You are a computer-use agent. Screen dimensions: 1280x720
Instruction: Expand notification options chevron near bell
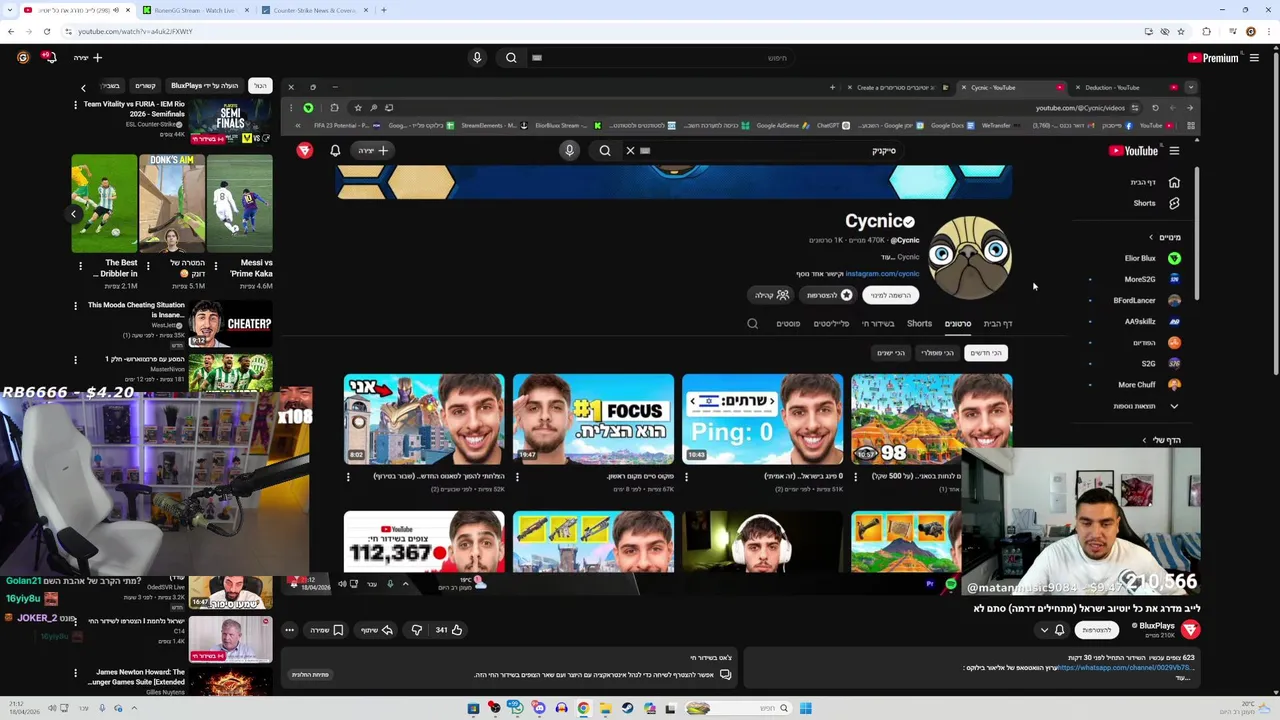point(1044,630)
